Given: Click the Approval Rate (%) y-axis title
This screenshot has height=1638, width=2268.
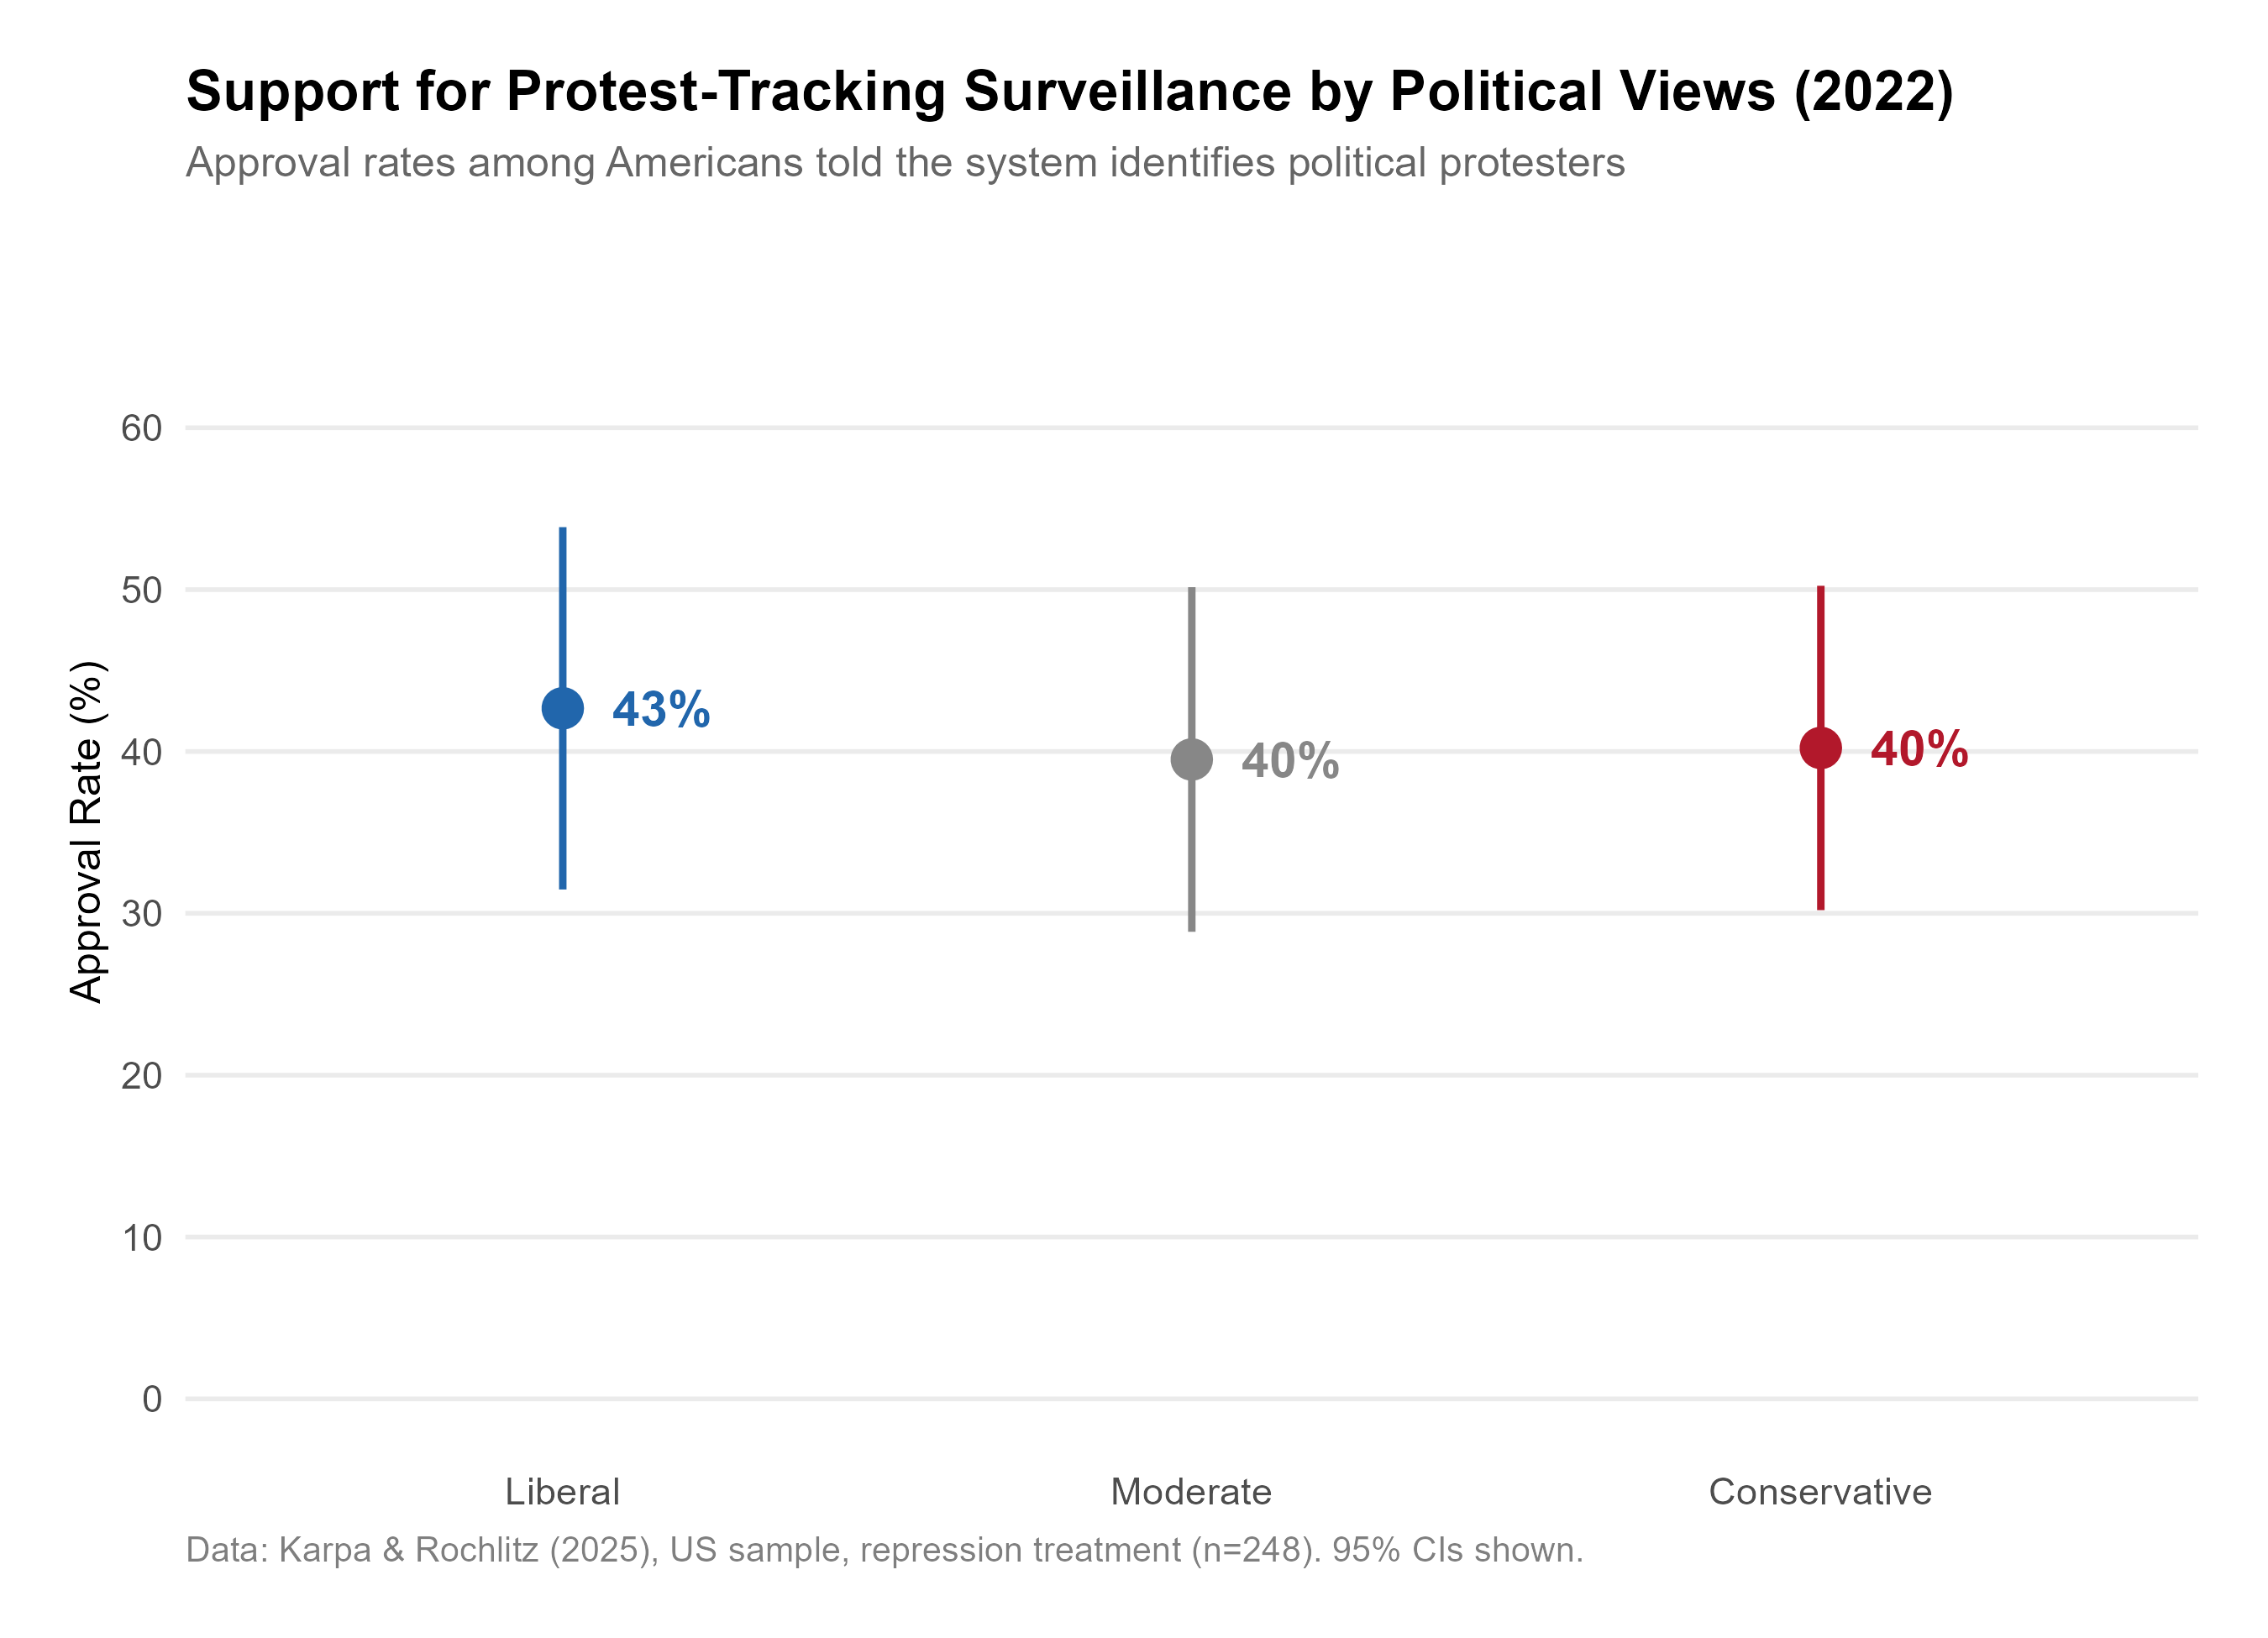Looking at the screenshot, I should click(x=87, y=830).
